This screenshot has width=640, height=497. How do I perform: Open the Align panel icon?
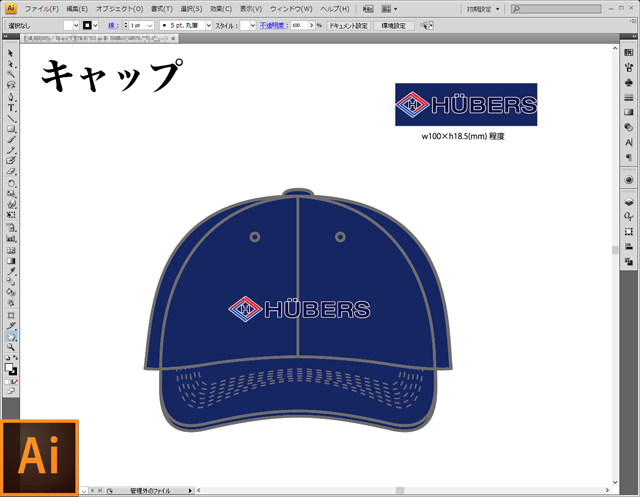629,246
